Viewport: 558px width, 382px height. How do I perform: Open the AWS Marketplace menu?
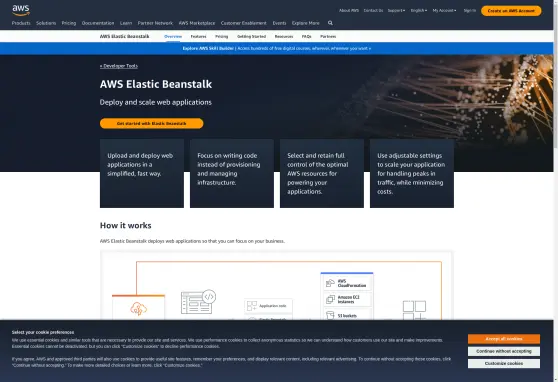[197, 23]
